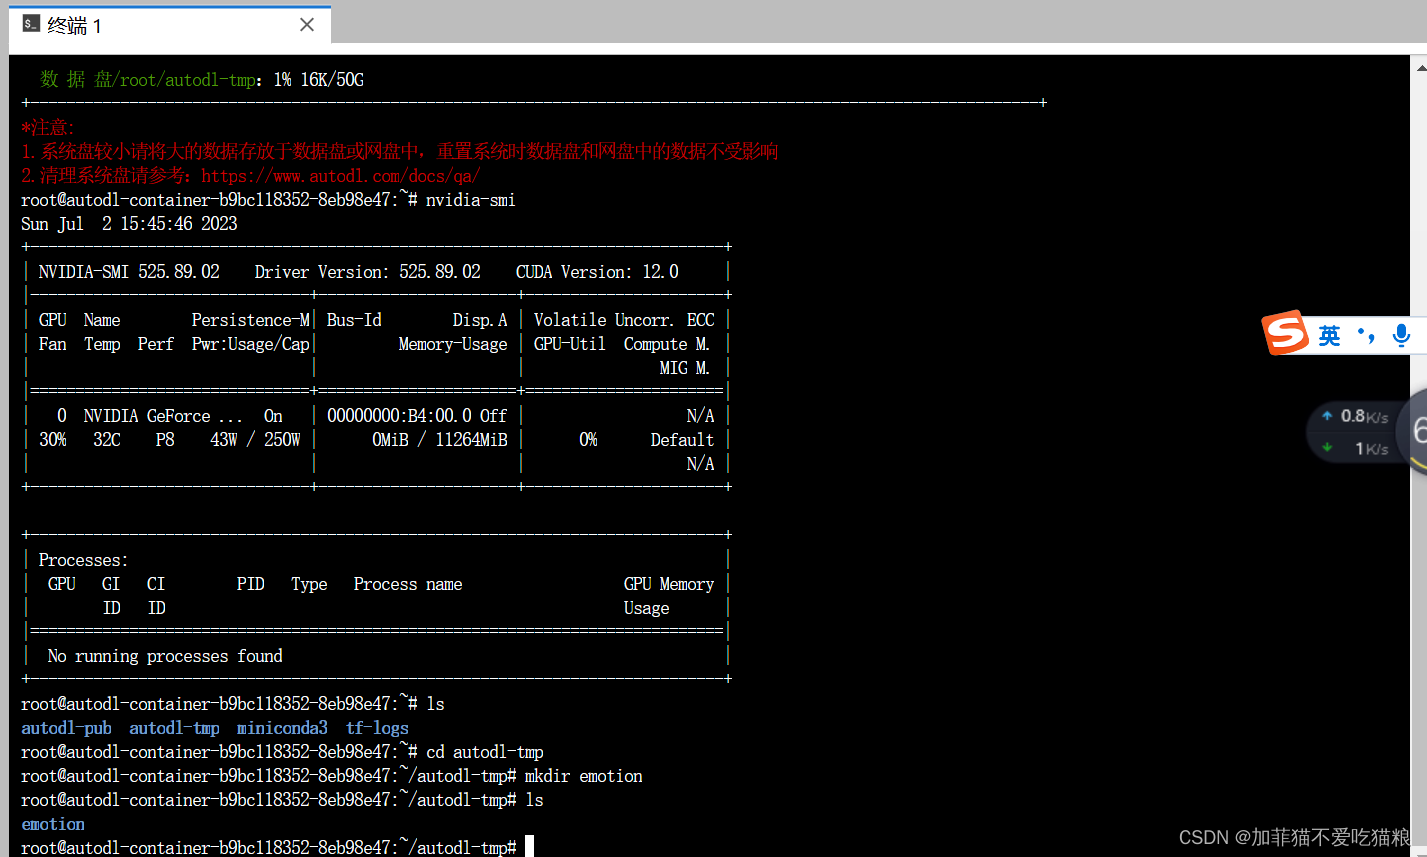This screenshot has height=857, width=1427.
Task: Click the download speed 1K/s indicator
Action: 1355,448
